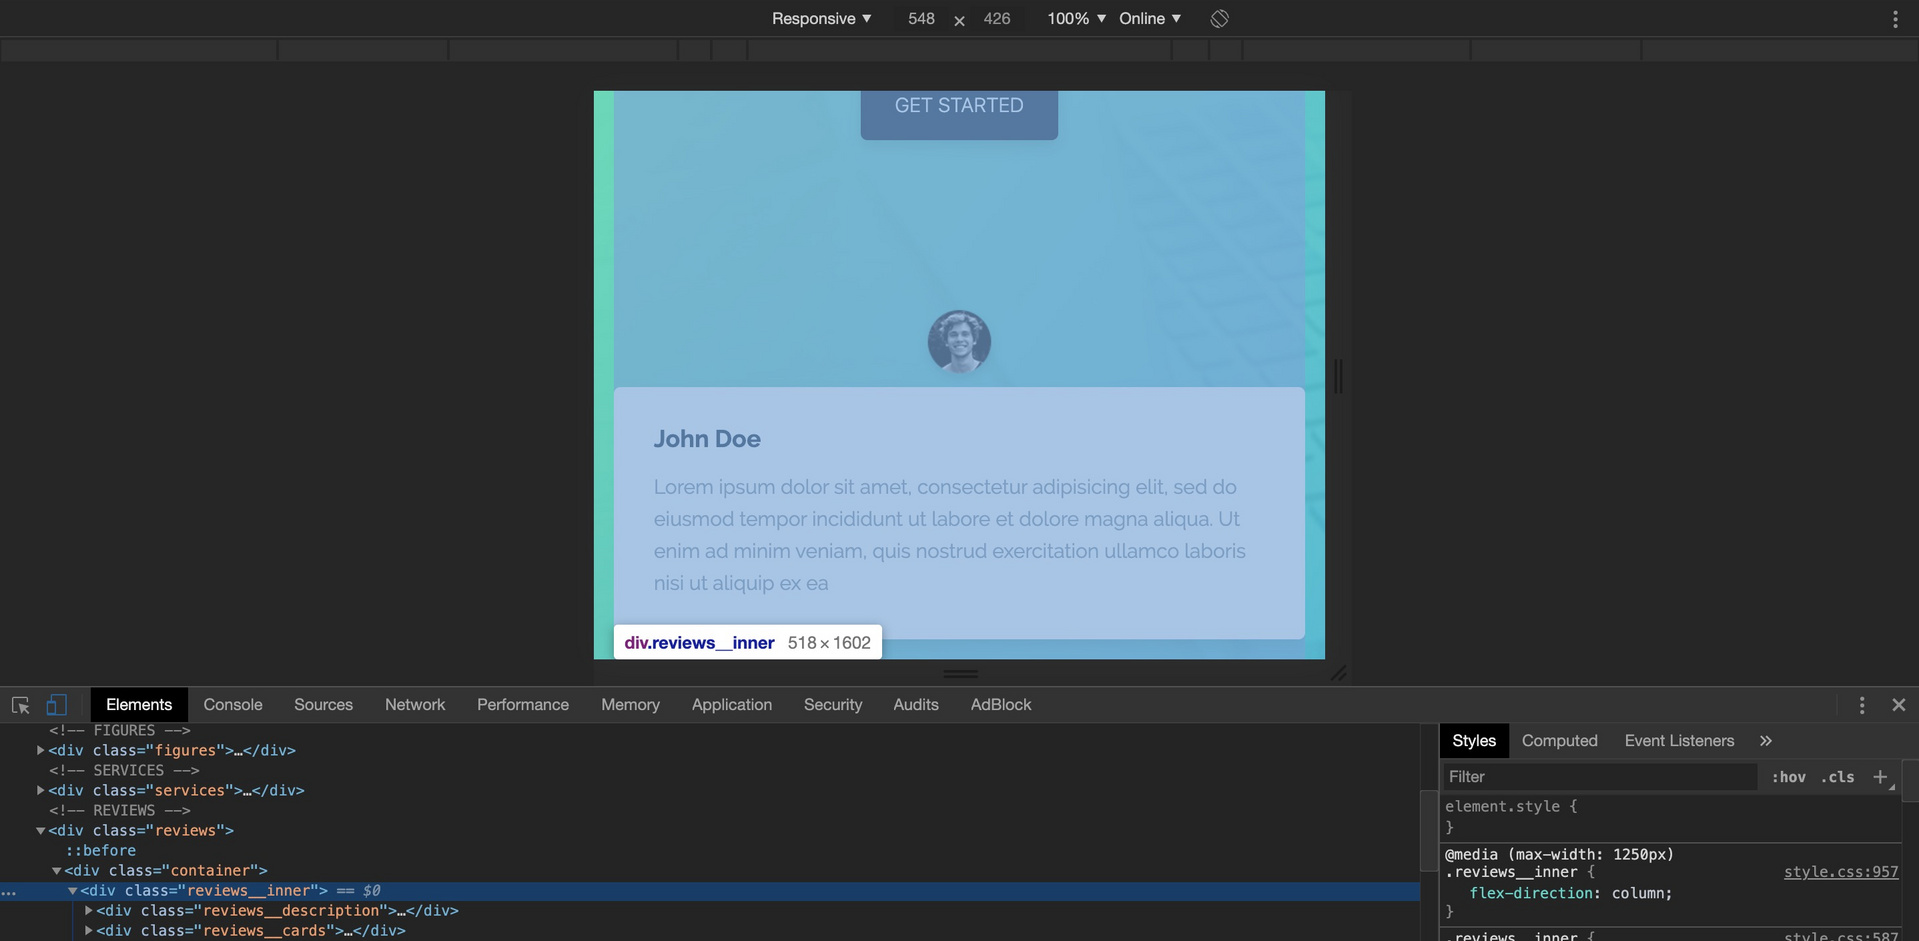
Task: Collapse the container div node
Action: click(x=56, y=870)
